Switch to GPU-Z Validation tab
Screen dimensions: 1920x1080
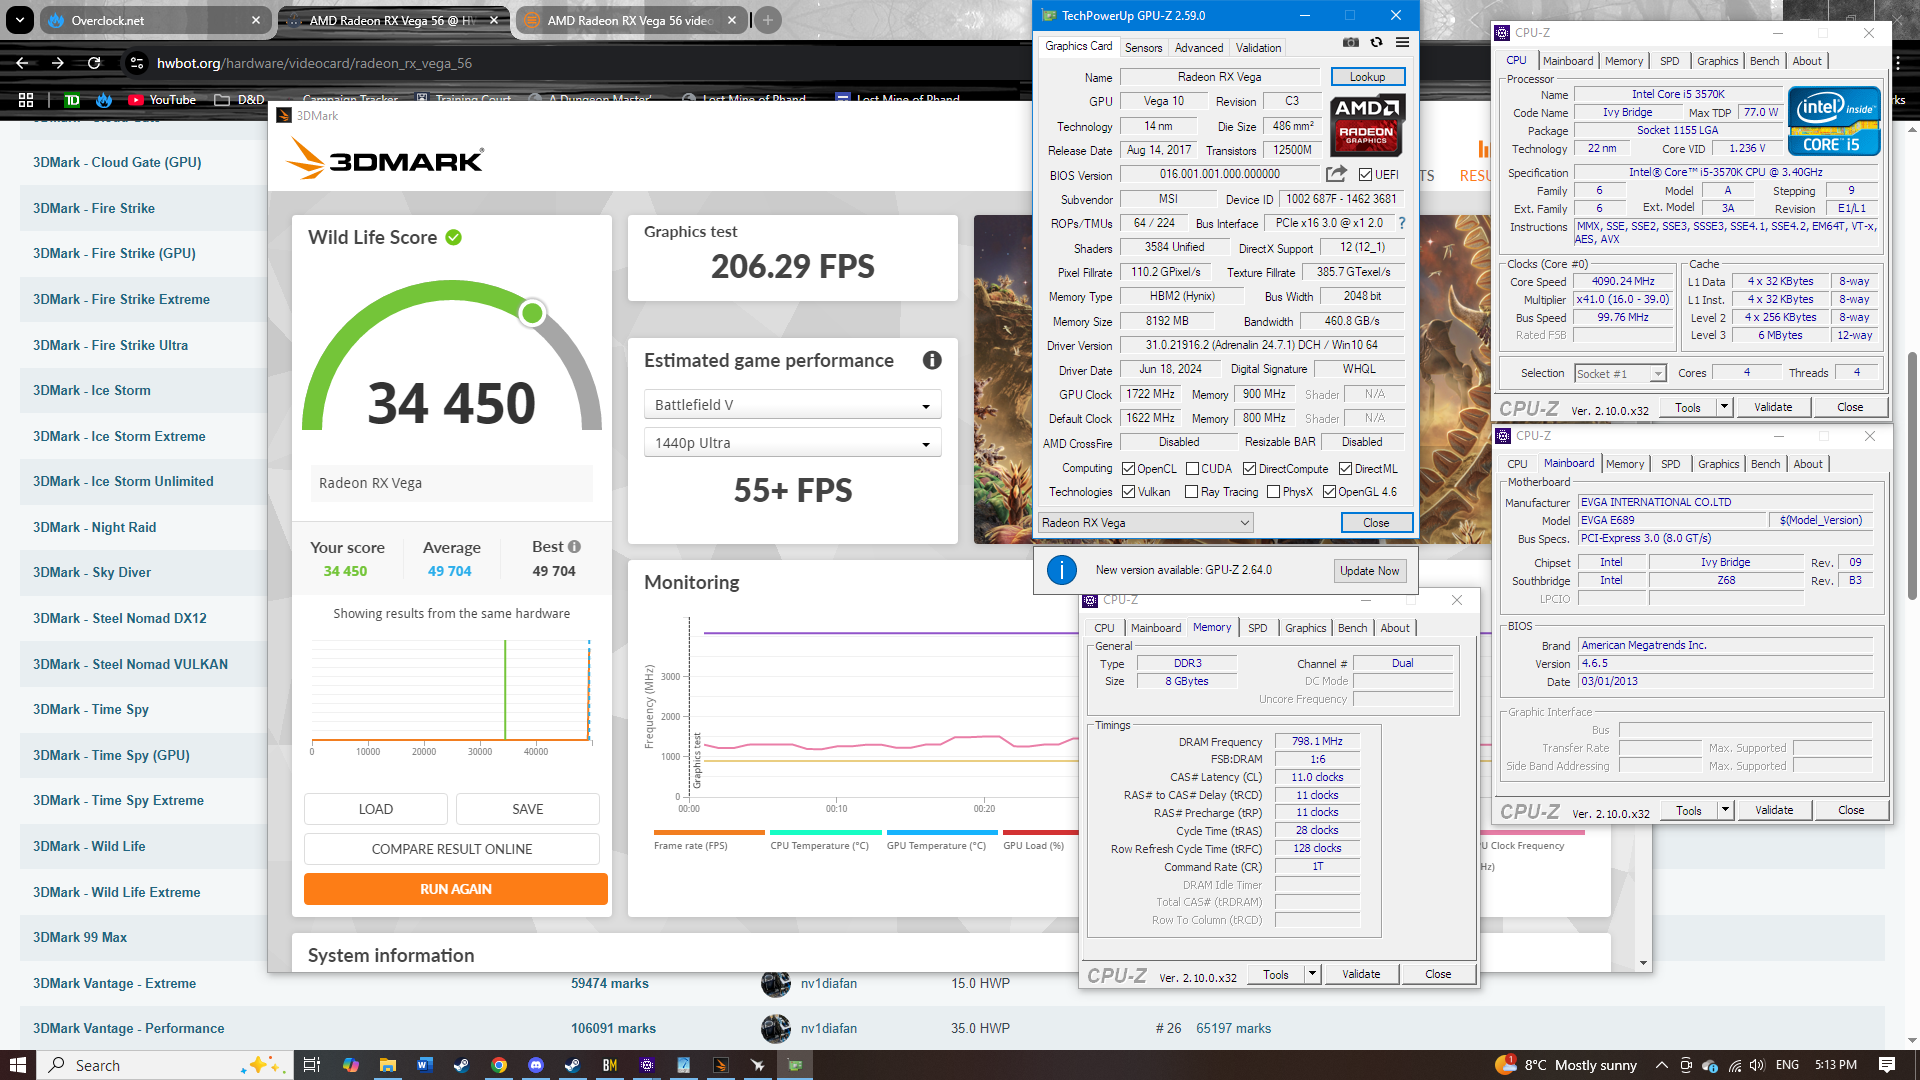point(1258,48)
